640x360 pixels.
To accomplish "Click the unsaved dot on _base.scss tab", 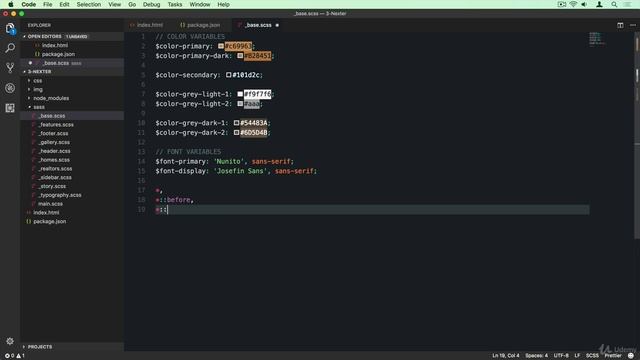I will click(277, 25).
